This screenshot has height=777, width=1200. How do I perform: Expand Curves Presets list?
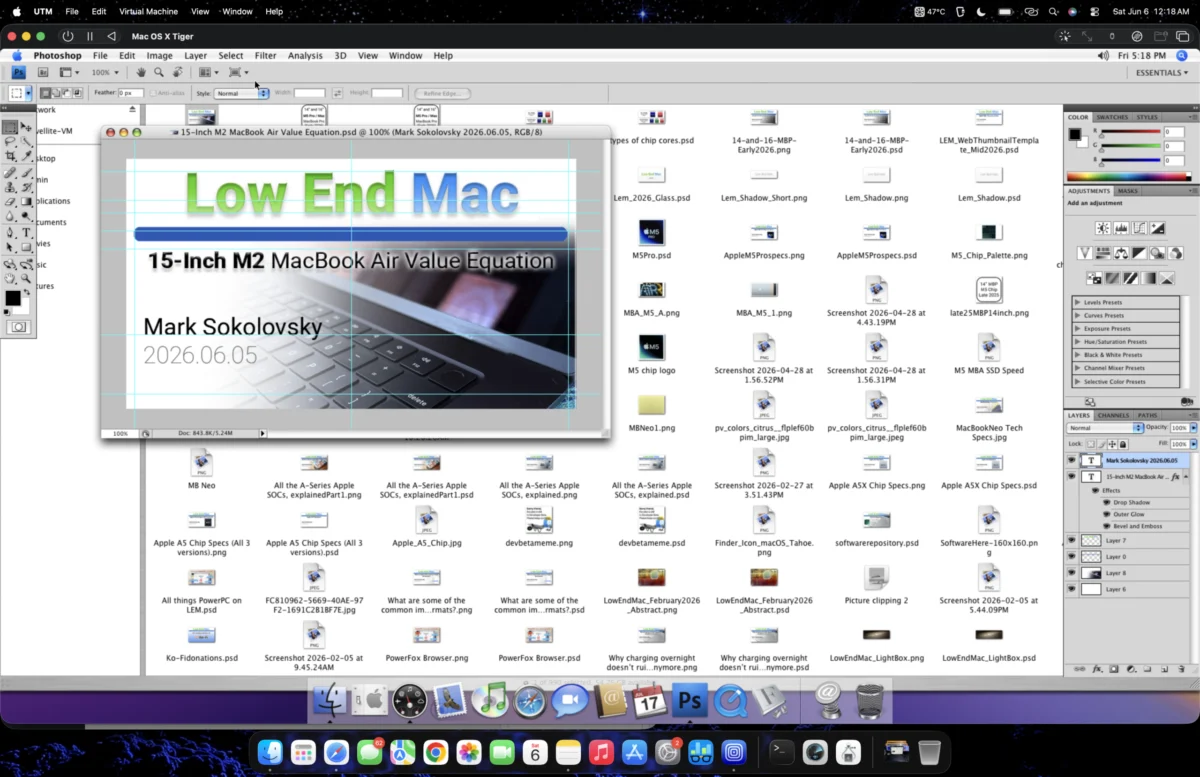coord(1077,315)
